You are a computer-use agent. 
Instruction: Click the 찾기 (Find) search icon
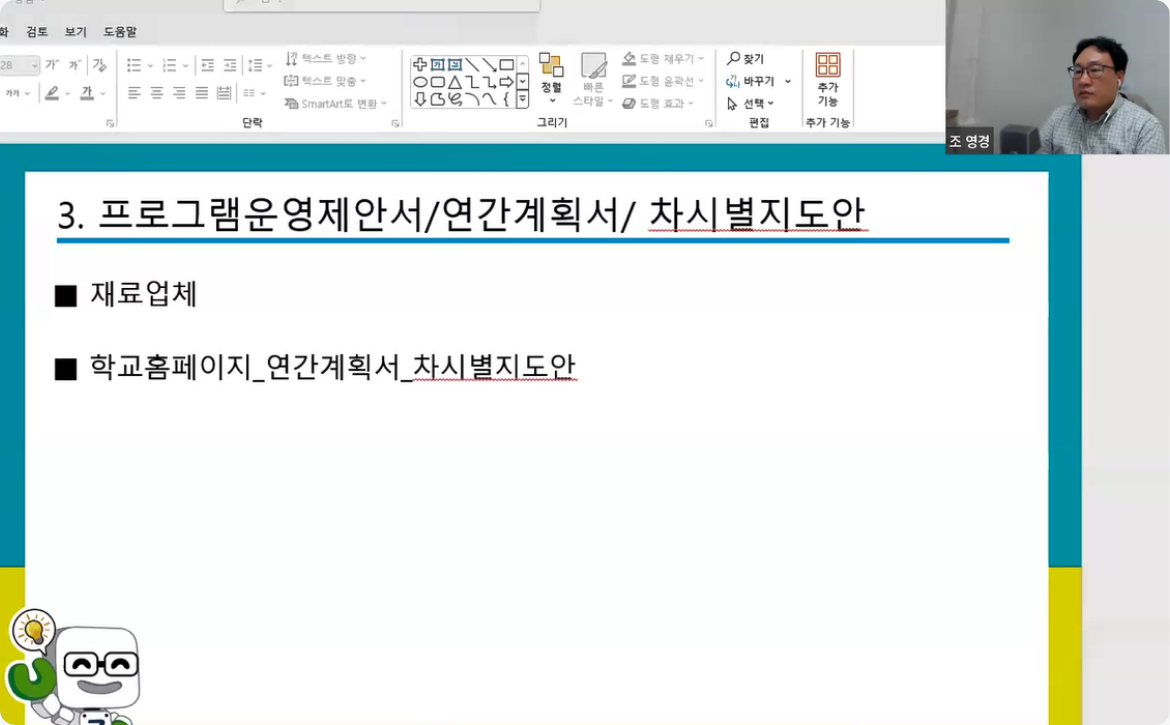(735, 59)
